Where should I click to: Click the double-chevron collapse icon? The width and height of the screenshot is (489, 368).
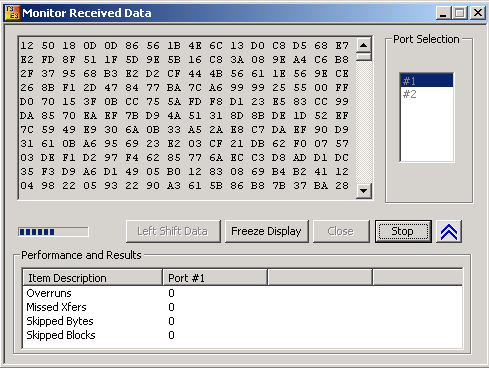449,231
